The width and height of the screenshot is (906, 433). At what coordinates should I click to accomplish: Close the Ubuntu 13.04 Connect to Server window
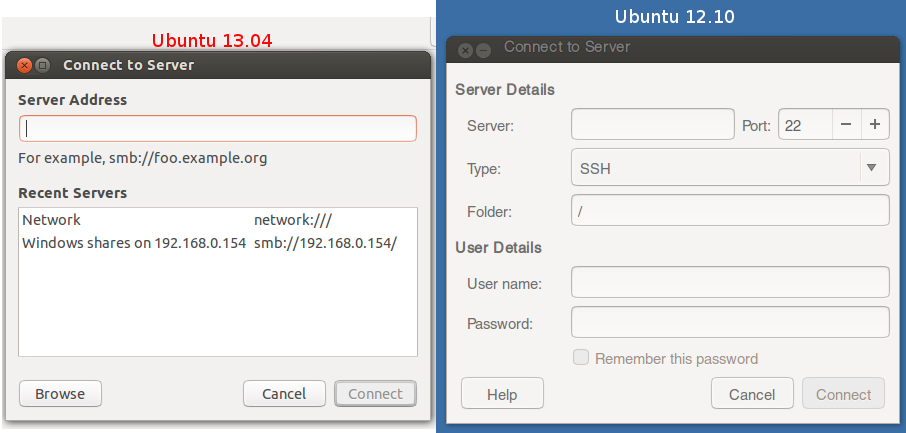coord(24,65)
